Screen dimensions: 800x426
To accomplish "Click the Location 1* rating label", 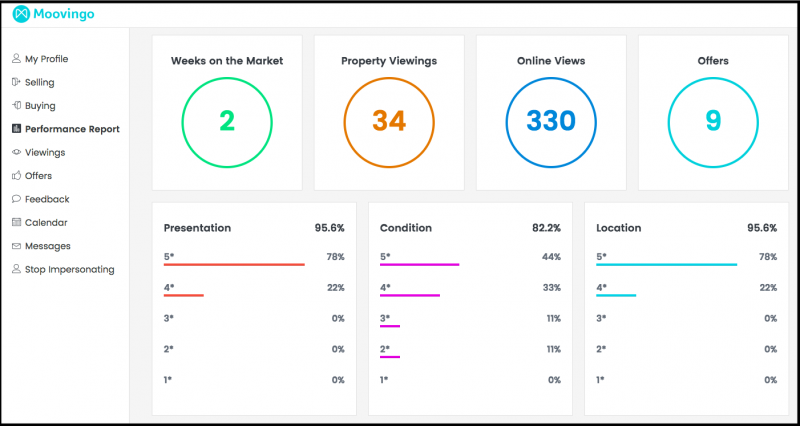I will [601, 380].
